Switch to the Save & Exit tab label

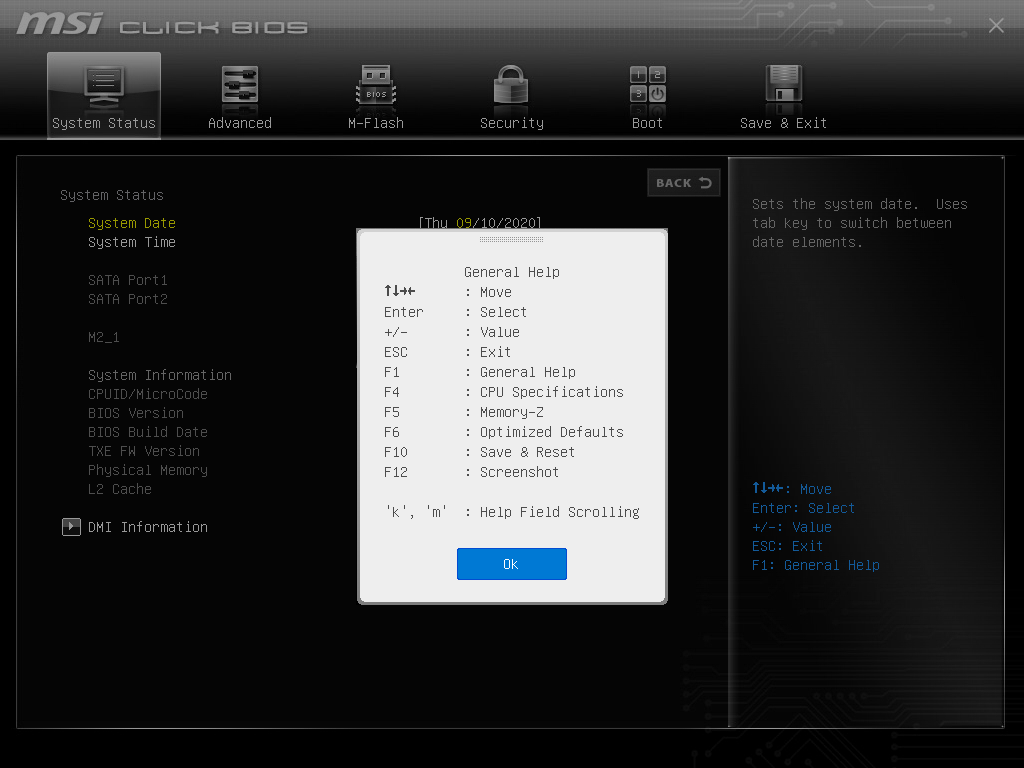pos(783,123)
